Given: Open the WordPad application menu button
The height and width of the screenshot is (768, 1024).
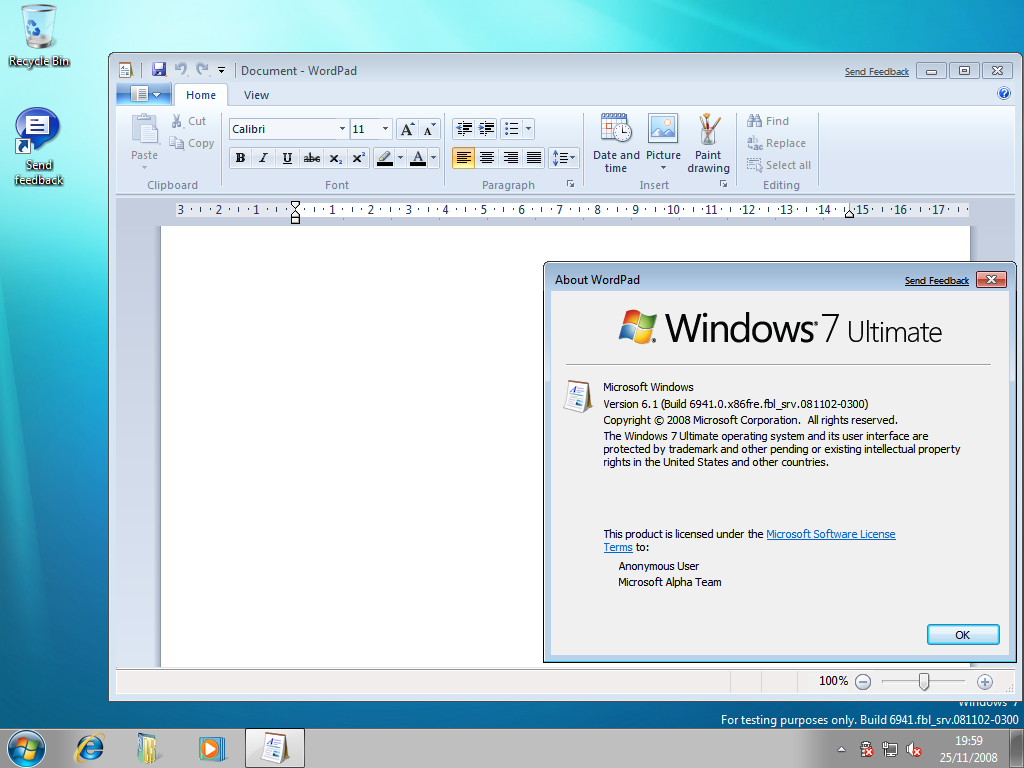Looking at the screenshot, I should (x=145, y=94).
